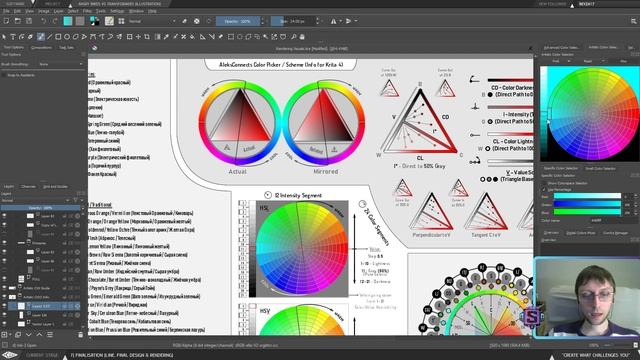Viewport: 640px width, 360px height.
Task: Open the Advanced Color Selector tab
Action: pos(561,47)
